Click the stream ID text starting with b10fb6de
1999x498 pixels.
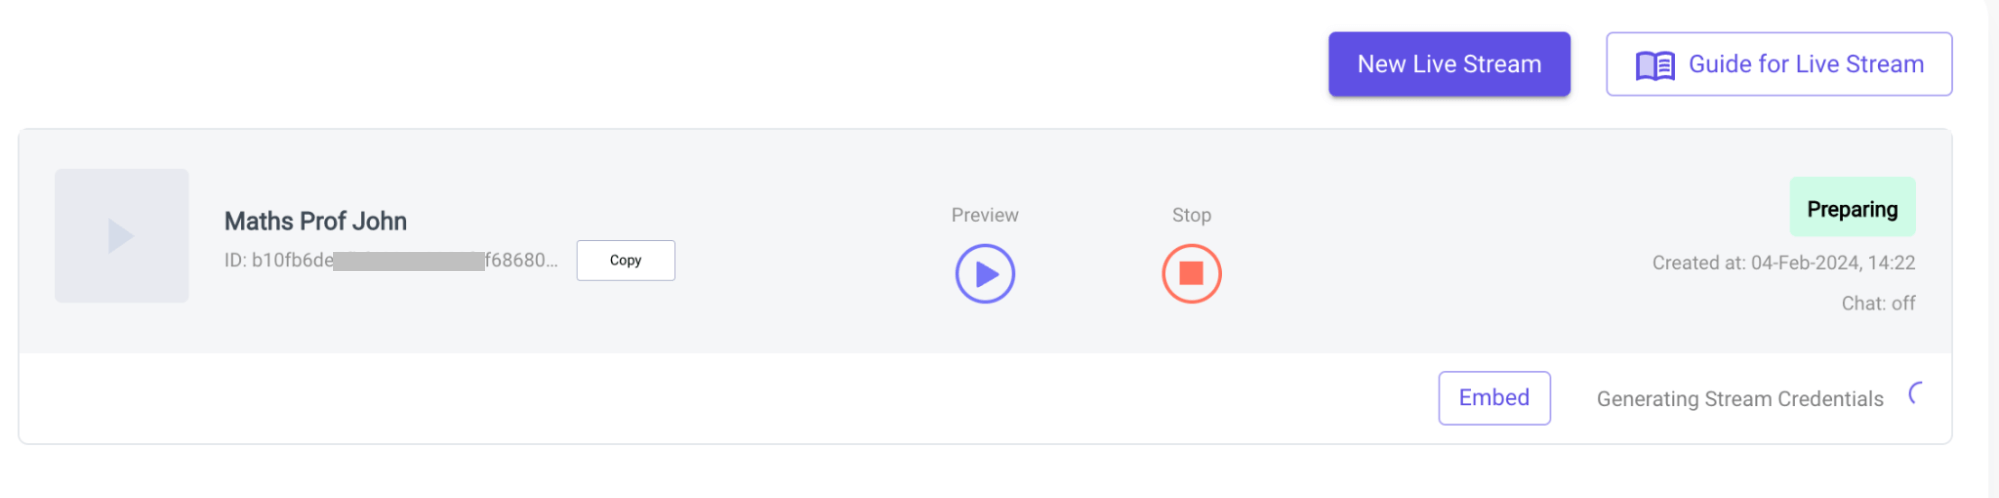pos(391,260)
